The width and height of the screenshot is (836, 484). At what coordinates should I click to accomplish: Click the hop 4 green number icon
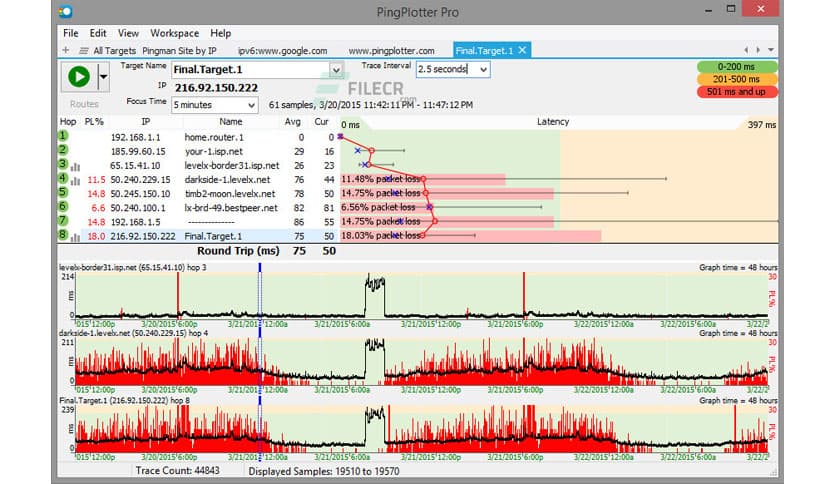[63, 178]
